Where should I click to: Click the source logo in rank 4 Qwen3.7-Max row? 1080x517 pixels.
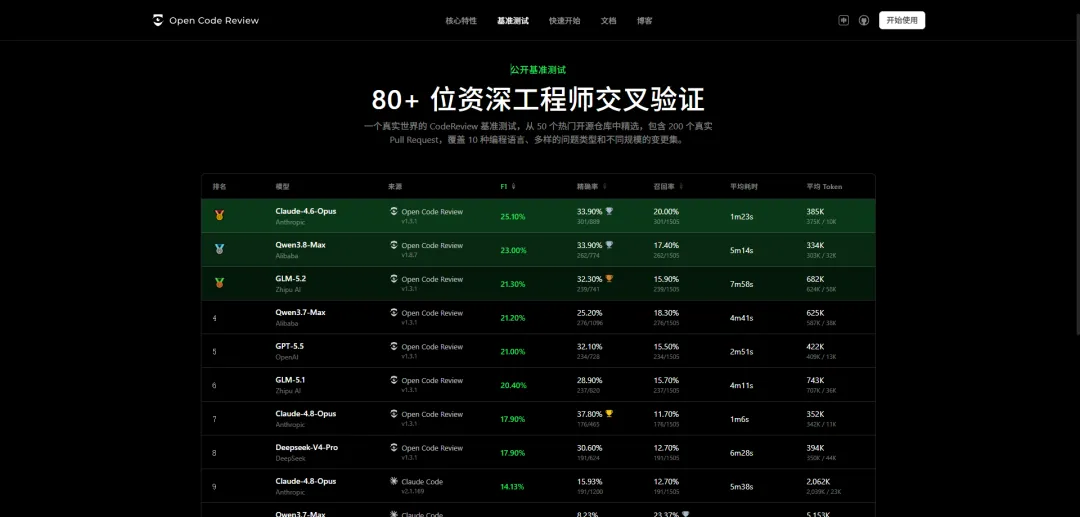(x=394, y=313)
